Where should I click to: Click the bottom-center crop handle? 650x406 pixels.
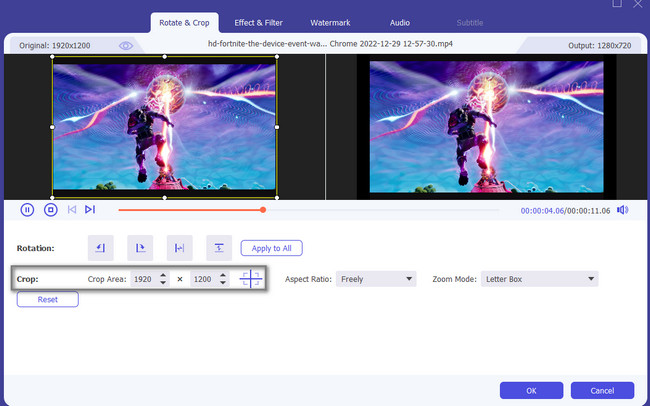(x=165, y=198)
